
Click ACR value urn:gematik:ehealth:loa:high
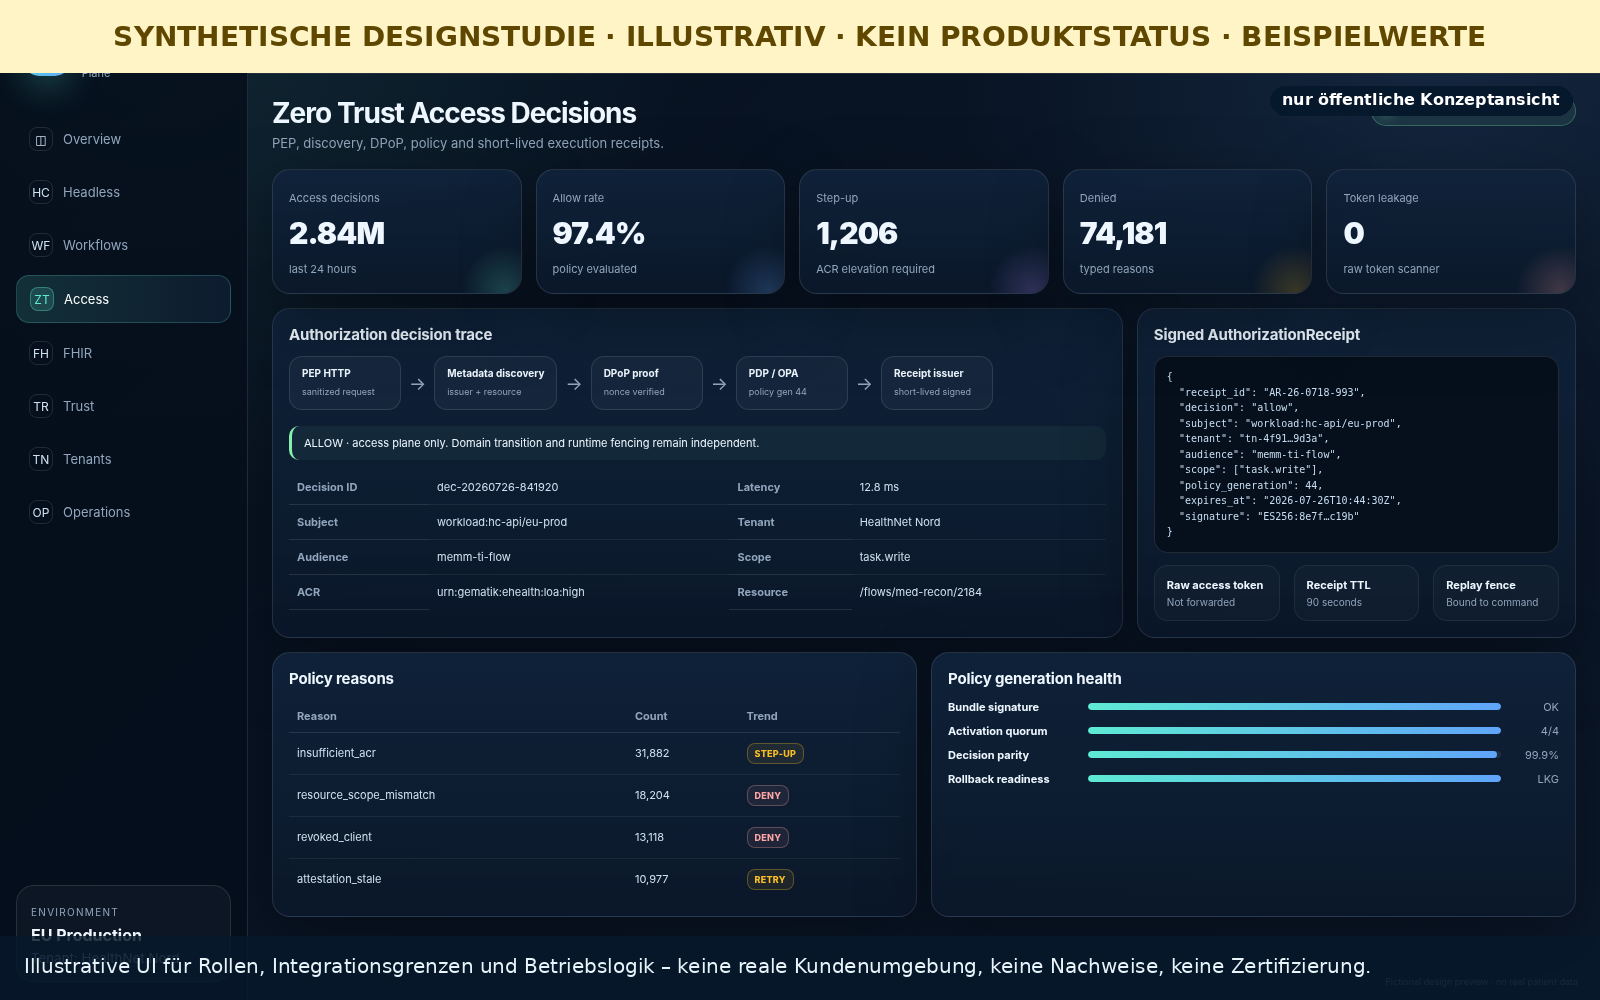pos(511,593)
